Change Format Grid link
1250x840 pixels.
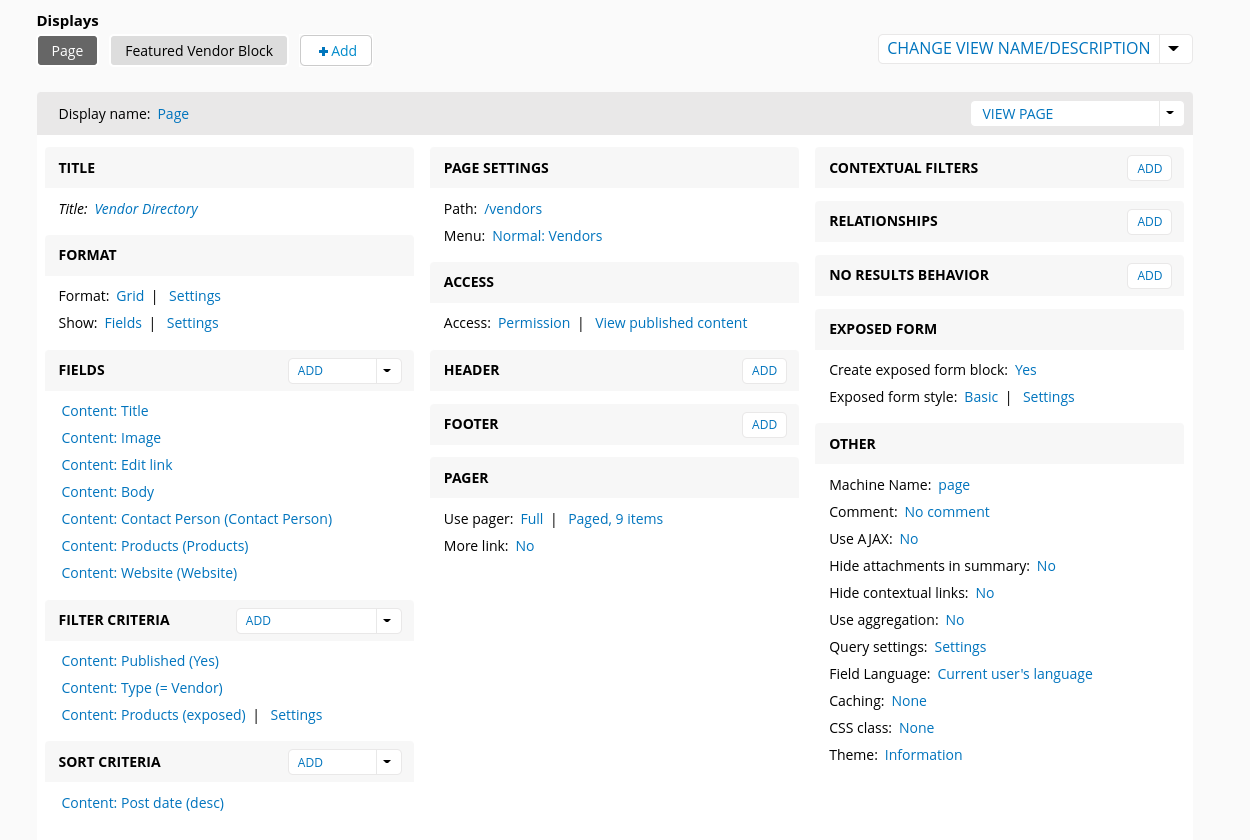coord(130,296)
